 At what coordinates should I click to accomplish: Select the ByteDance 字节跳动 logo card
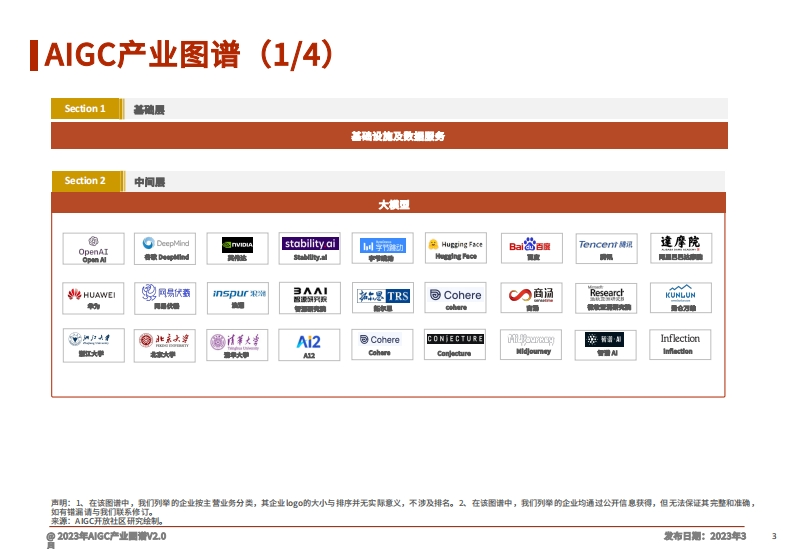382,248
